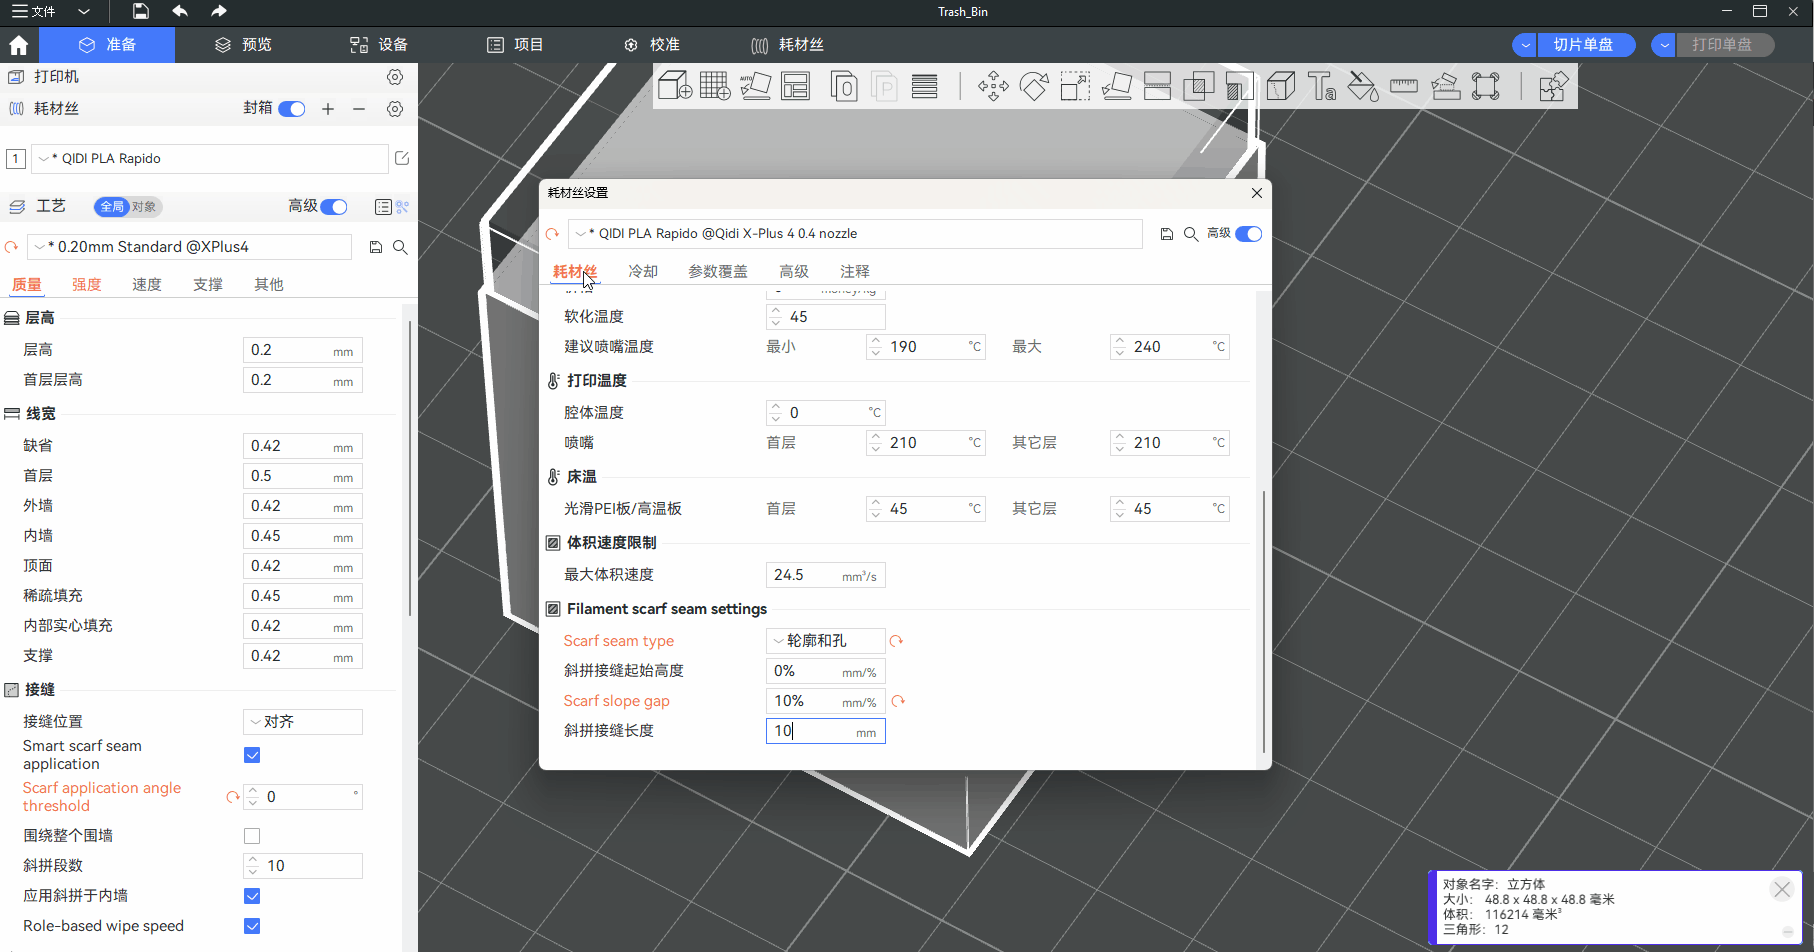Toggle the 封箱 switch
1814x952 pixels.
[292, 109]
